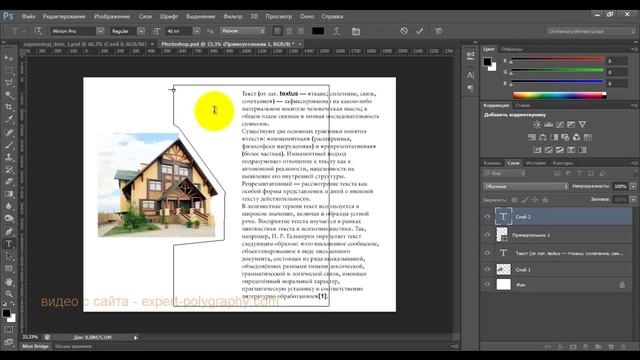This screenshot has width=640, height=360.
Task: Open the Minion Pro font family dropdown
Action: coord(100,31)
